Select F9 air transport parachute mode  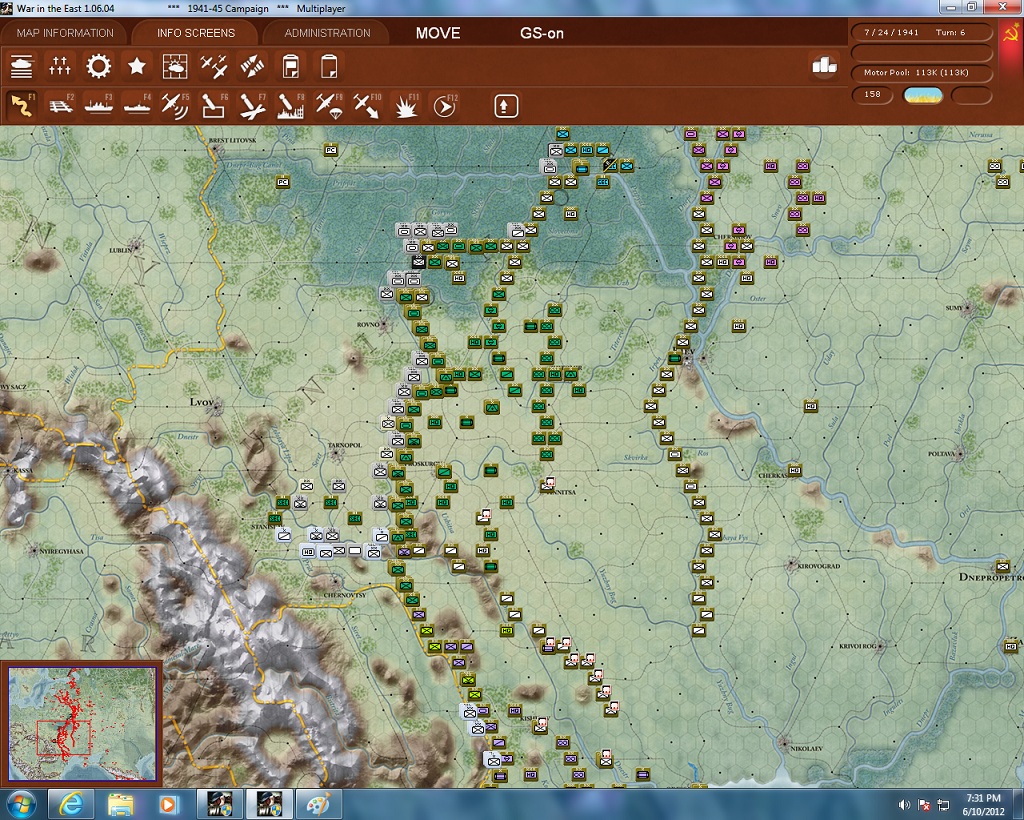(329, 106)
